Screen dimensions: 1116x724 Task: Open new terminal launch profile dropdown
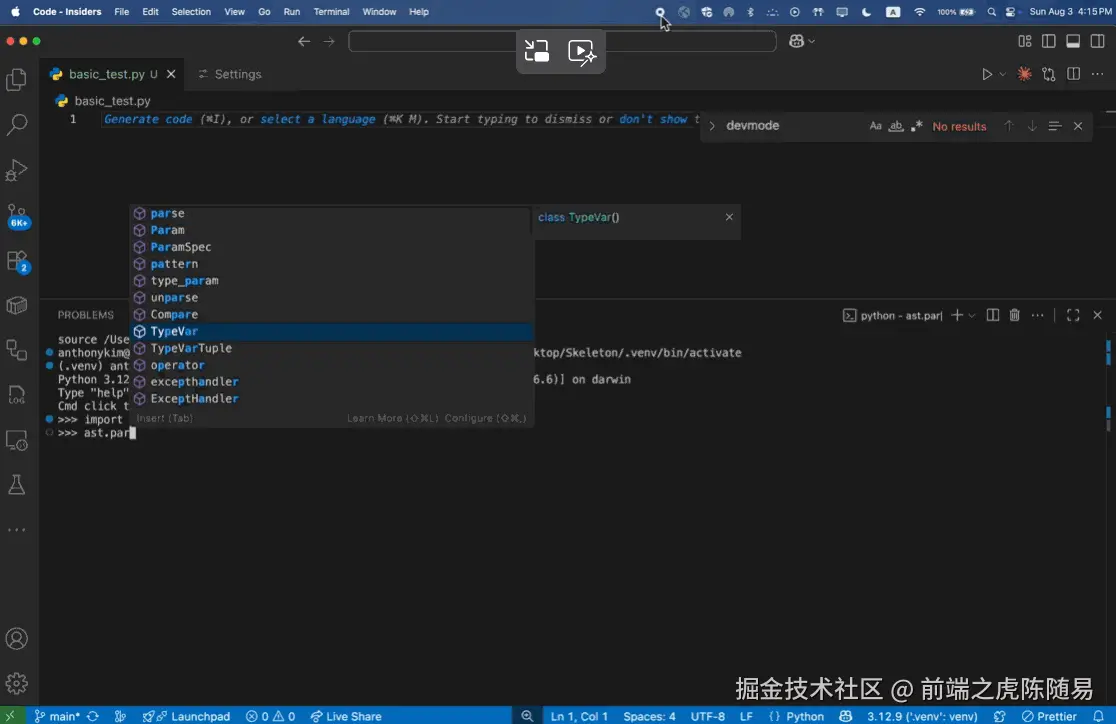click(972, 315)
